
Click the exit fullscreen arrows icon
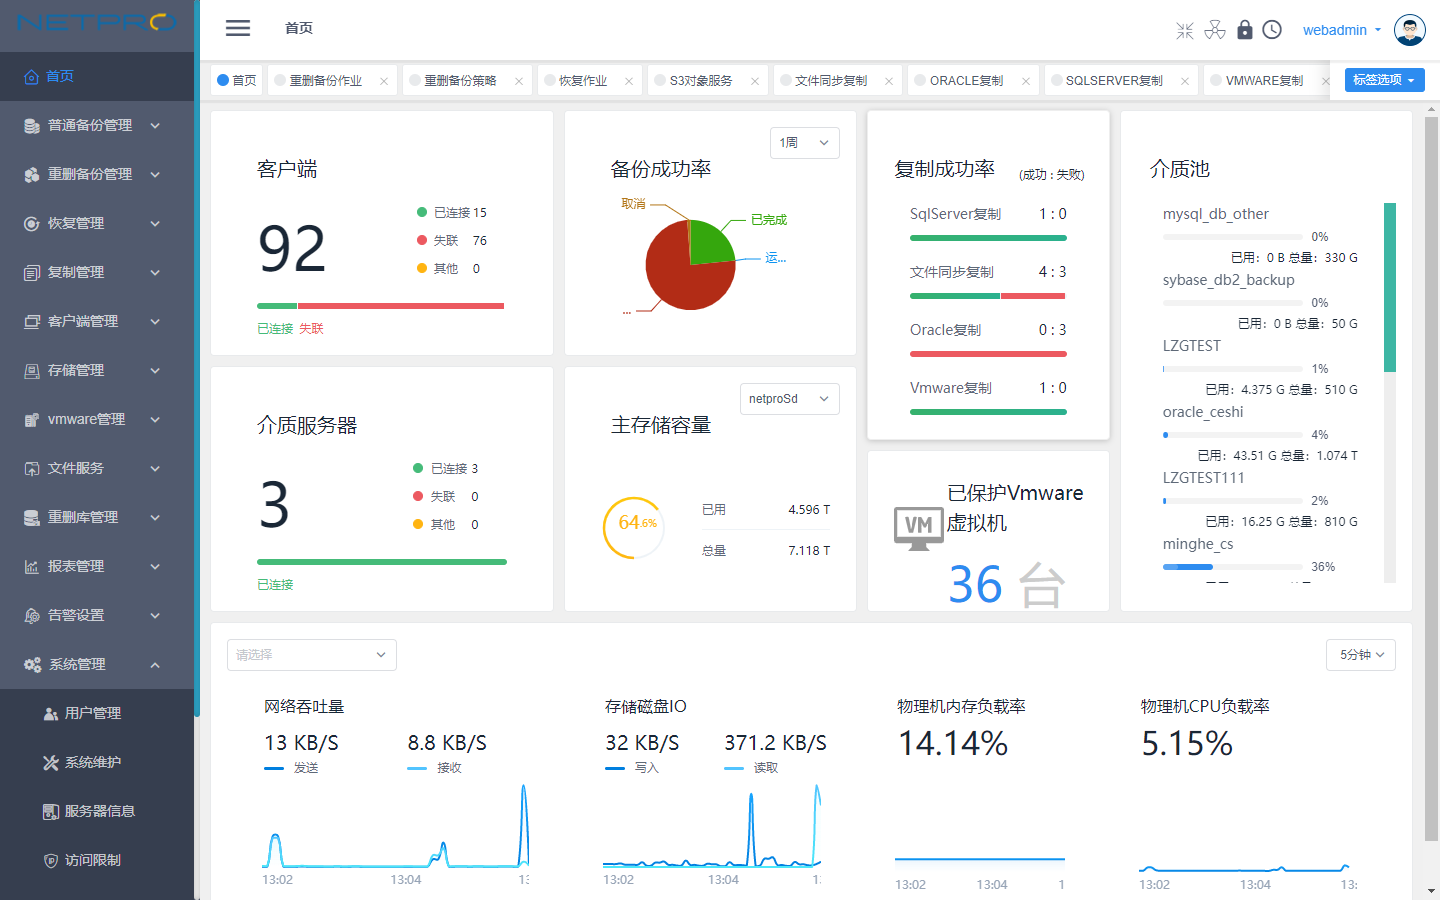pos(1185,30)
